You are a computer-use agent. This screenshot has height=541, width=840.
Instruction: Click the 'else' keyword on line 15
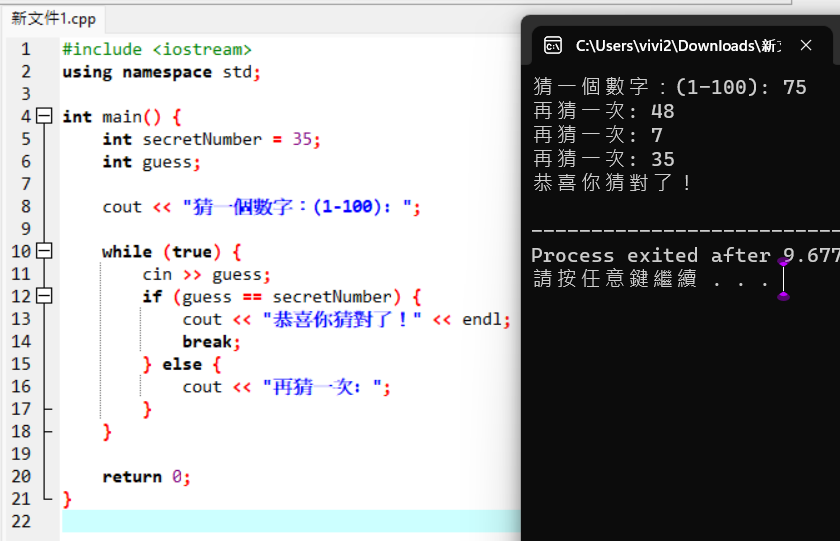point(182,364)
